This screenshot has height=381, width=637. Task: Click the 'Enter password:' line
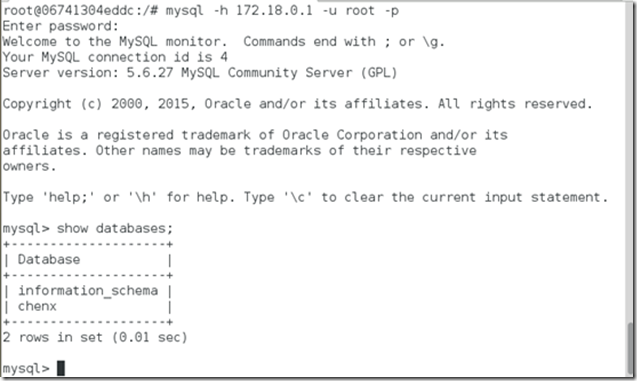[x=61, y=26]
